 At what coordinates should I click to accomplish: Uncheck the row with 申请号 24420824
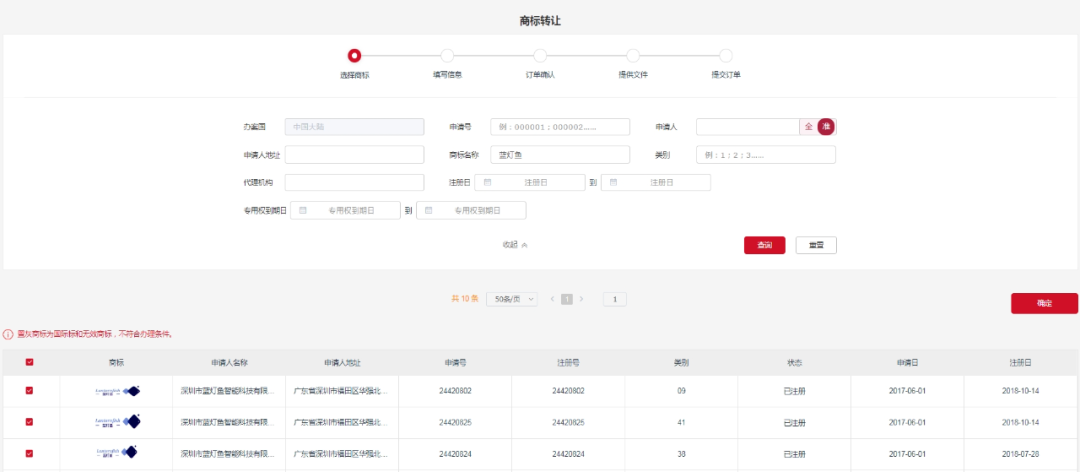tap(29, 454)
